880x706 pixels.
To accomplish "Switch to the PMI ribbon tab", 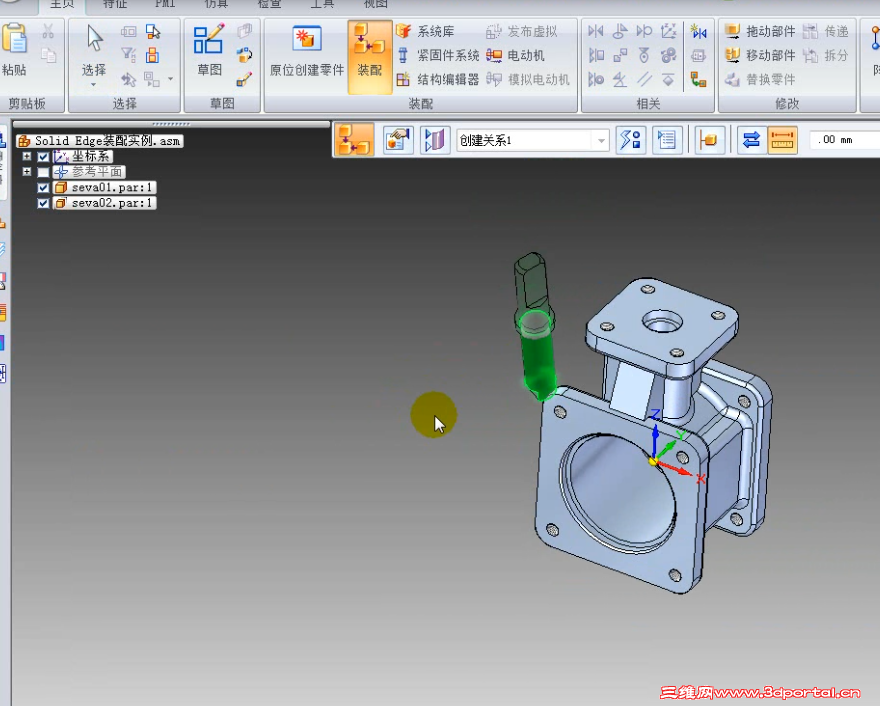I will point(165,4).
